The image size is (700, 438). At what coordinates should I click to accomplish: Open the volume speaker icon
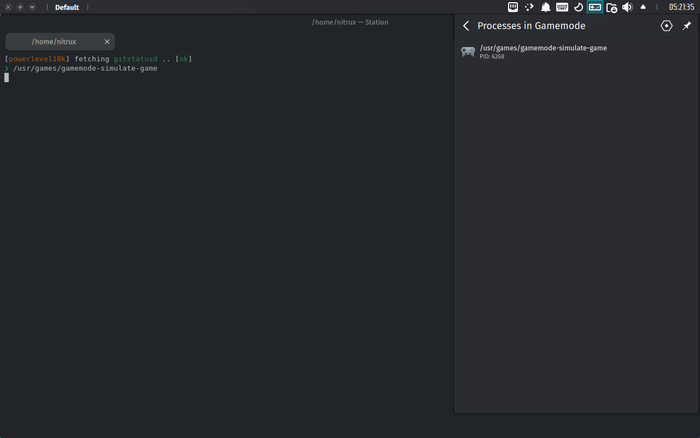tap(627, 7)
